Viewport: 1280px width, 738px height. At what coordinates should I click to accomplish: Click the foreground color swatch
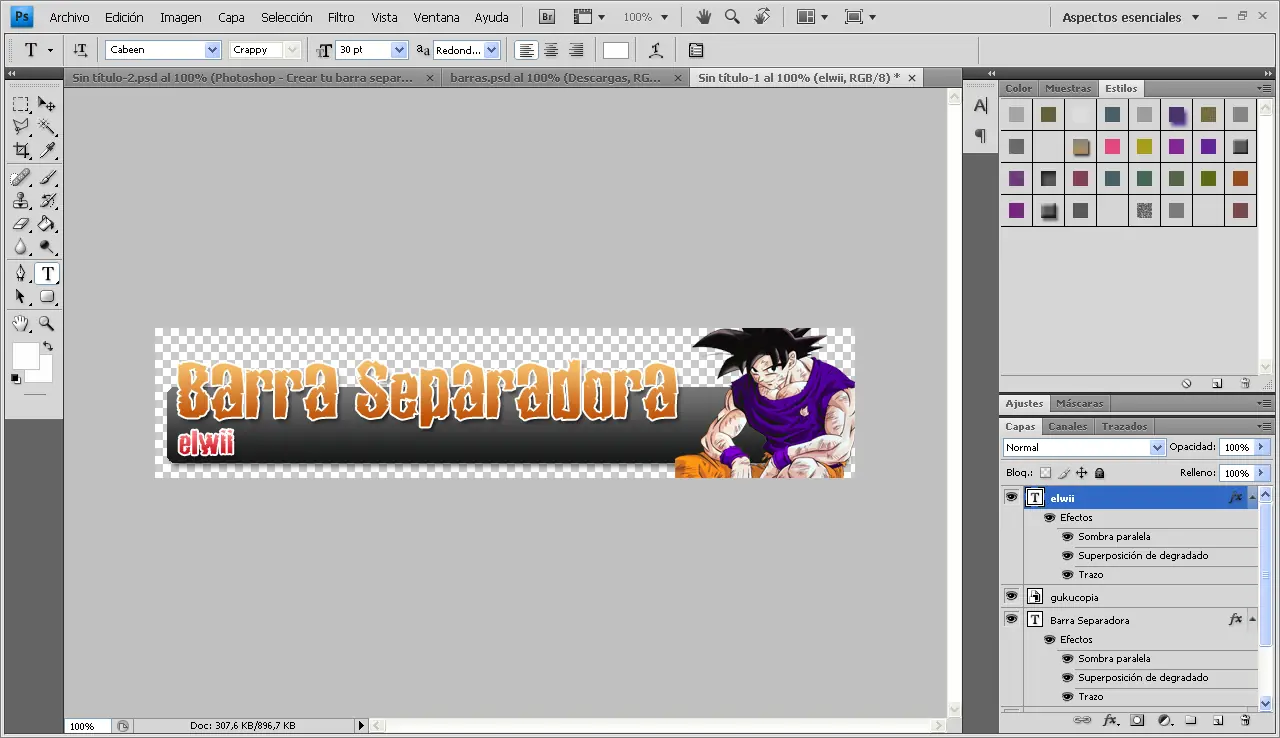coord(25,355)
